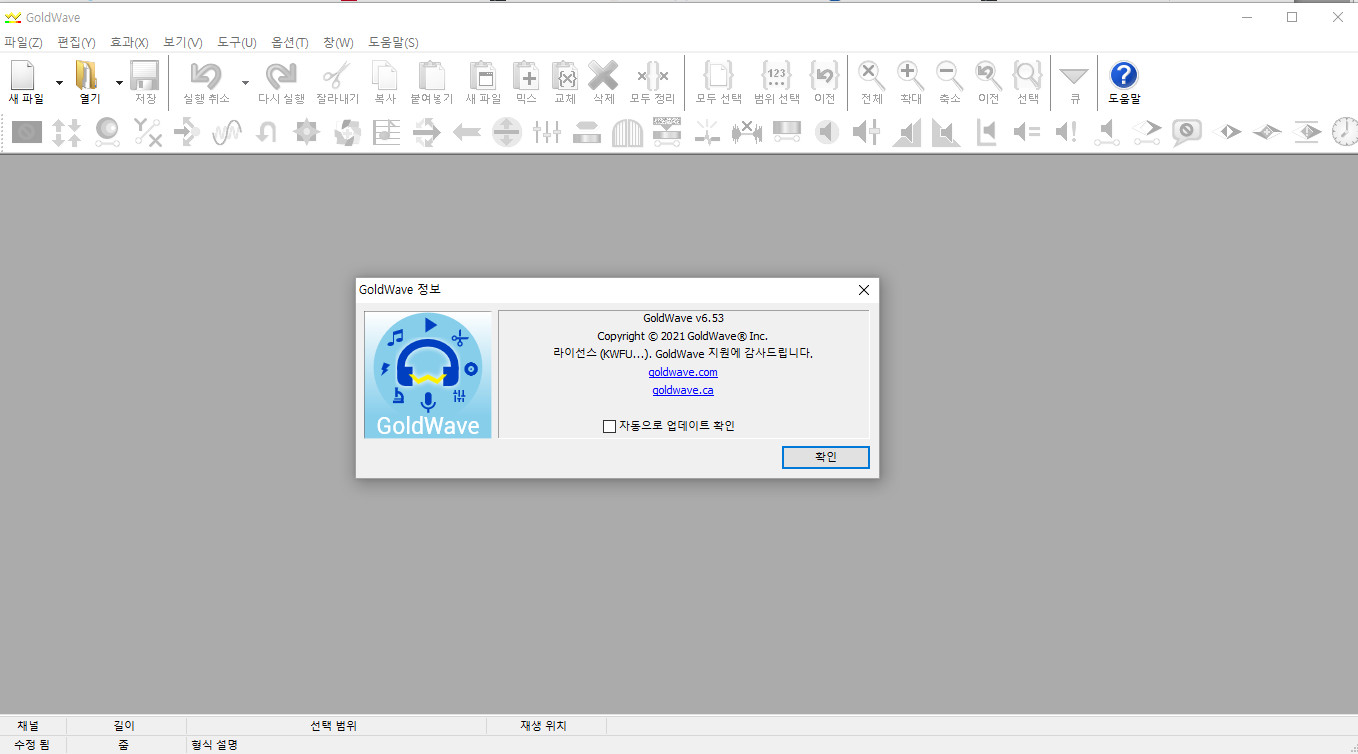Viewport: 1358px width, 754px height.
Task: Click the 다시 실행 (Redo) icon
Action: [281, 75]
